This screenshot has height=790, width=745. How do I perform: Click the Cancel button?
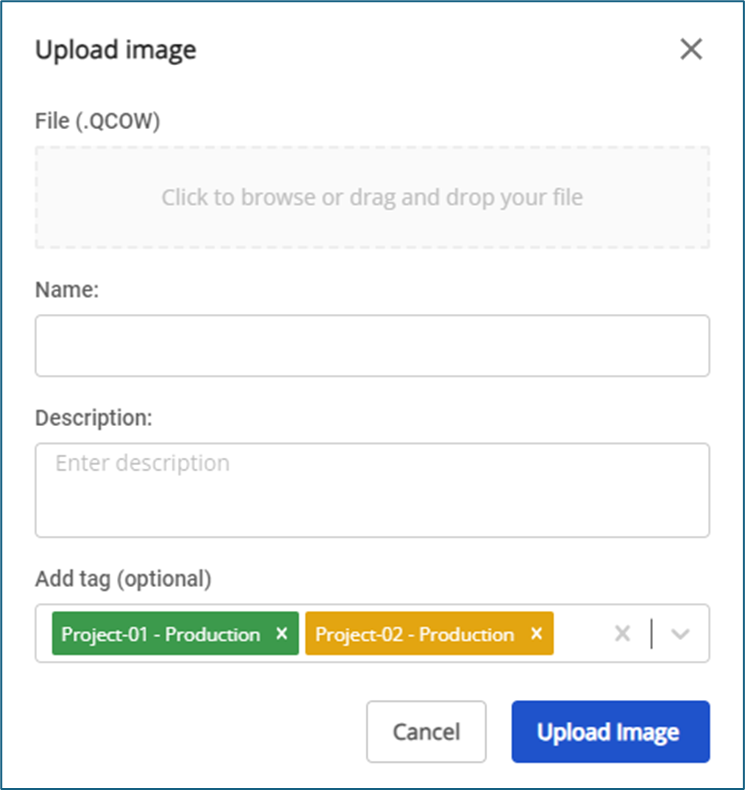[426, 732]
